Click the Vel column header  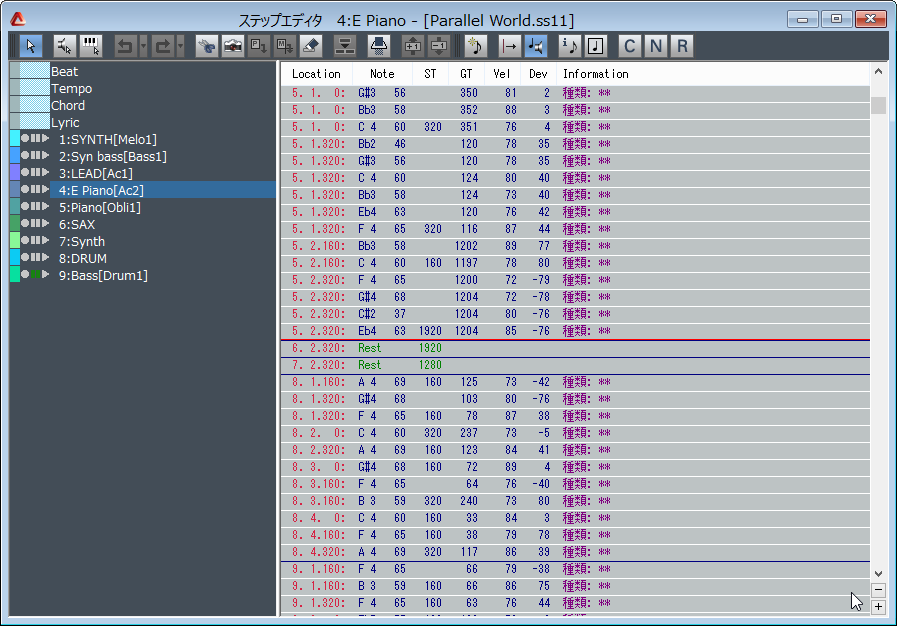point(502,74)
